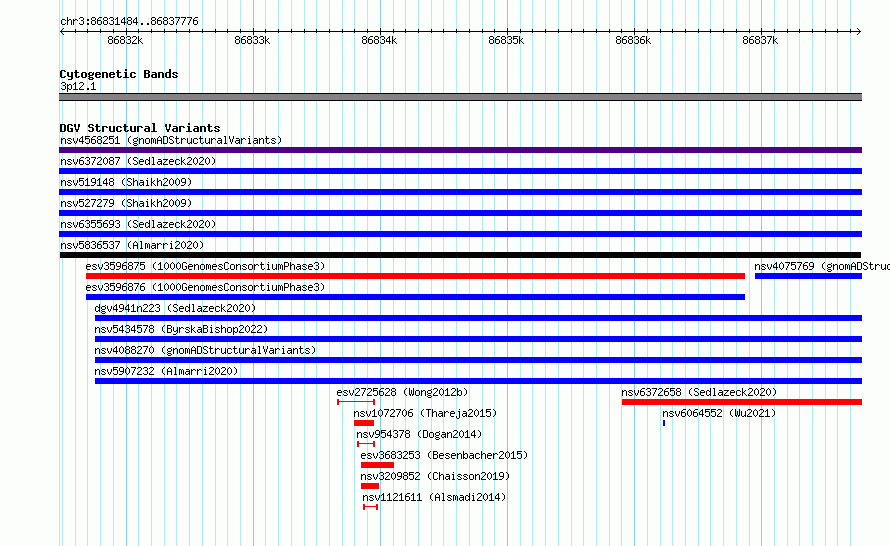Select nsv1072706 (Thareja2015) label

point(425,413)
